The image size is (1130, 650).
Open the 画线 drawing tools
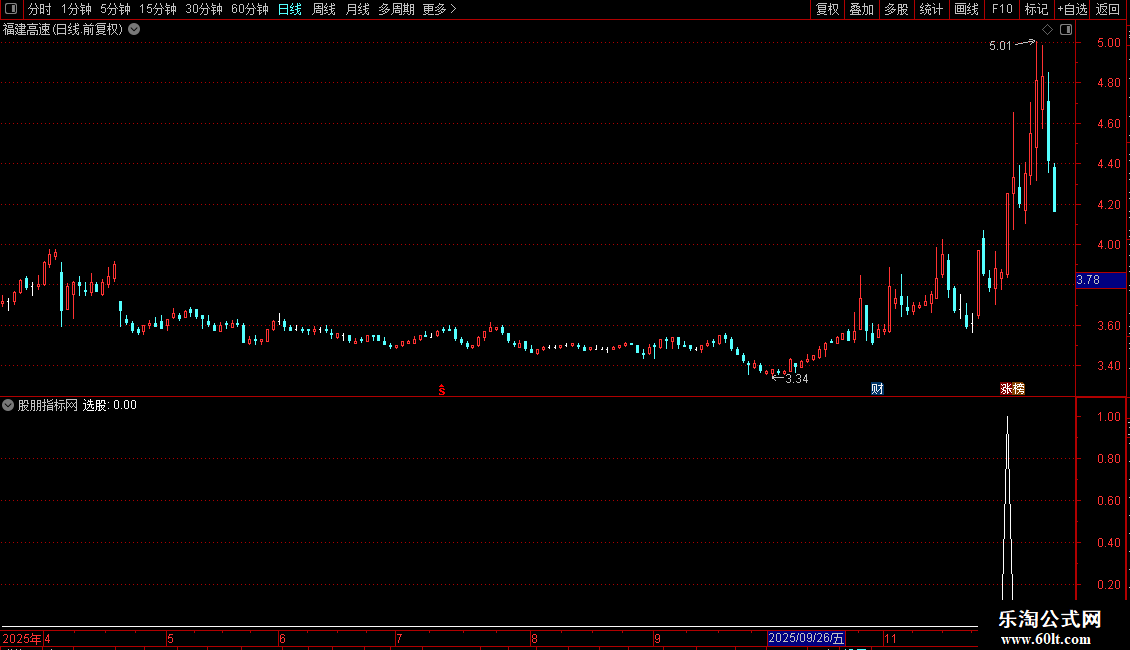(x=966, y=9)
